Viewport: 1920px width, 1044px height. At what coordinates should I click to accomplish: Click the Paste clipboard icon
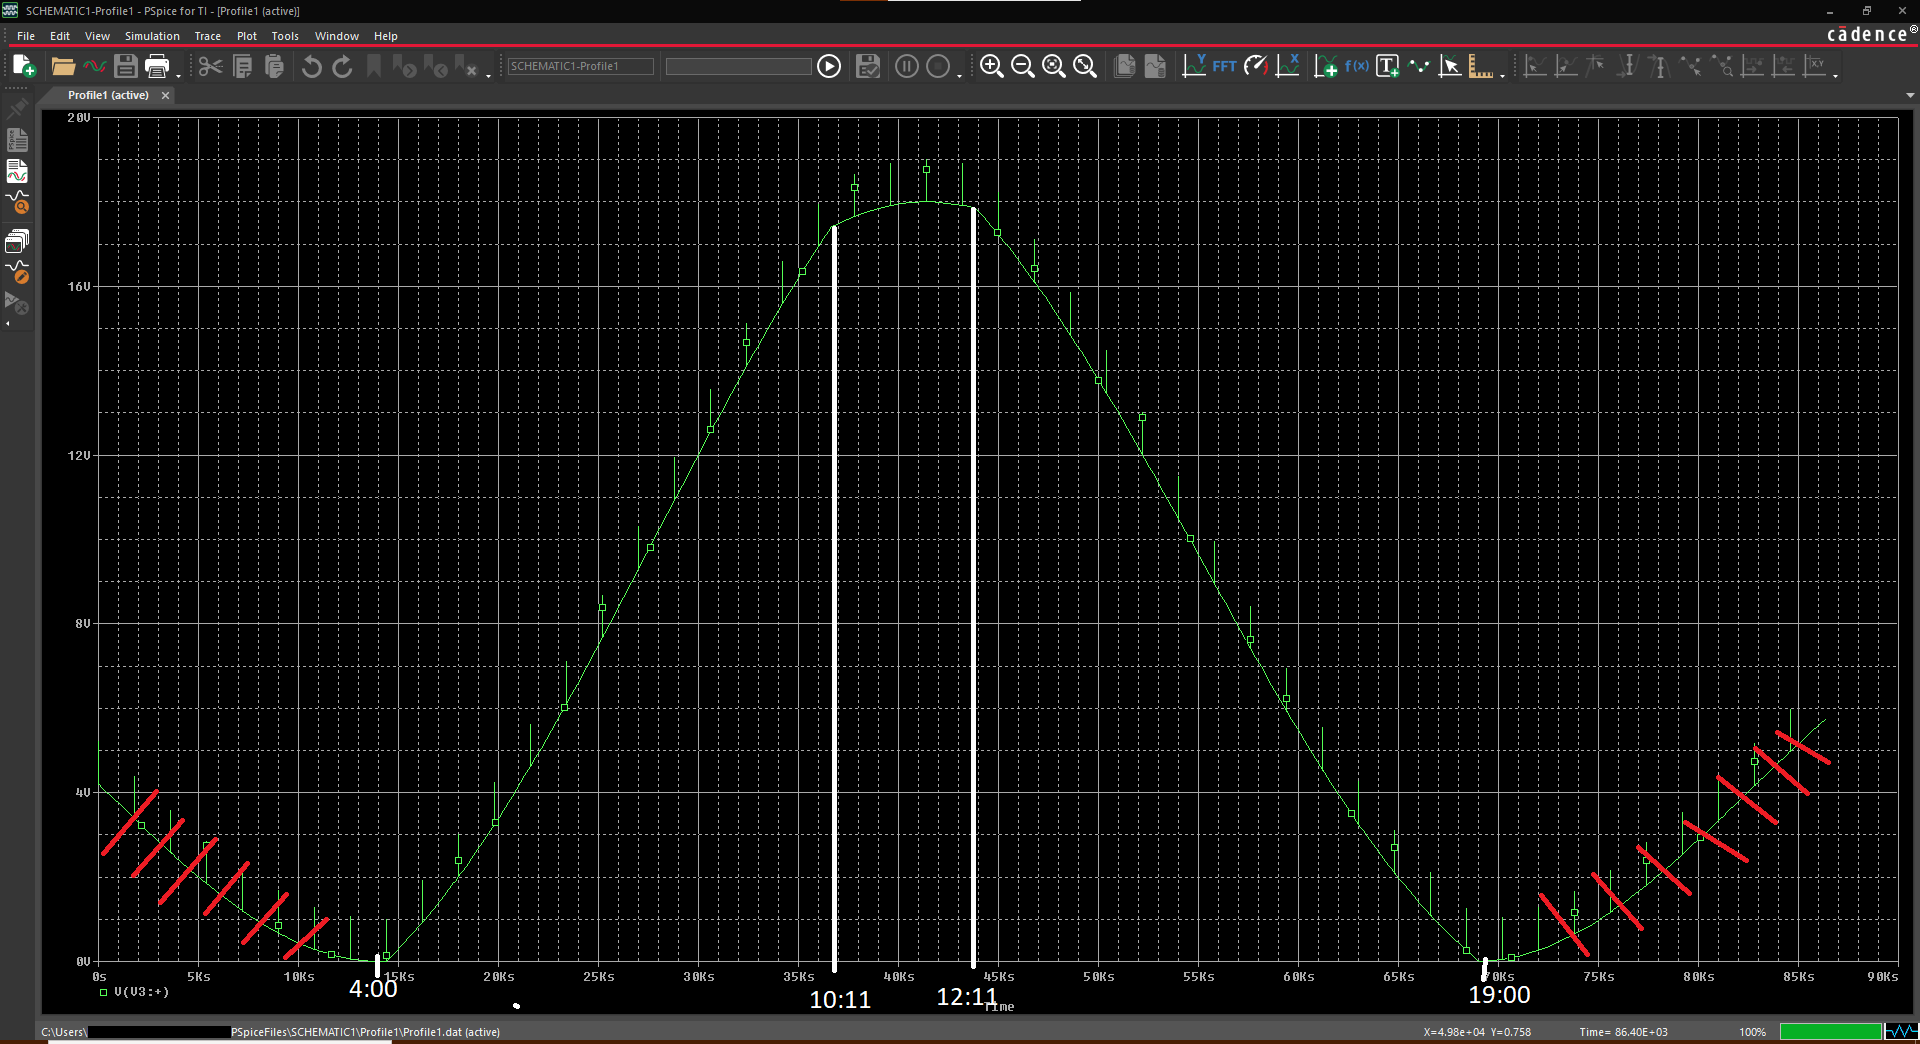tap(274, 66)
